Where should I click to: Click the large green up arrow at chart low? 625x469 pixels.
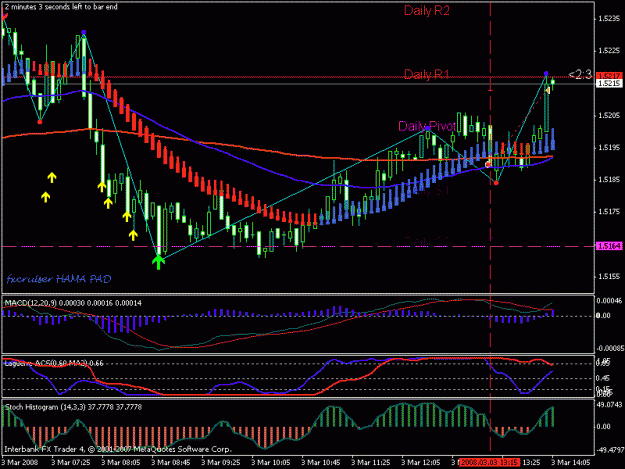[x=158, y=262]
